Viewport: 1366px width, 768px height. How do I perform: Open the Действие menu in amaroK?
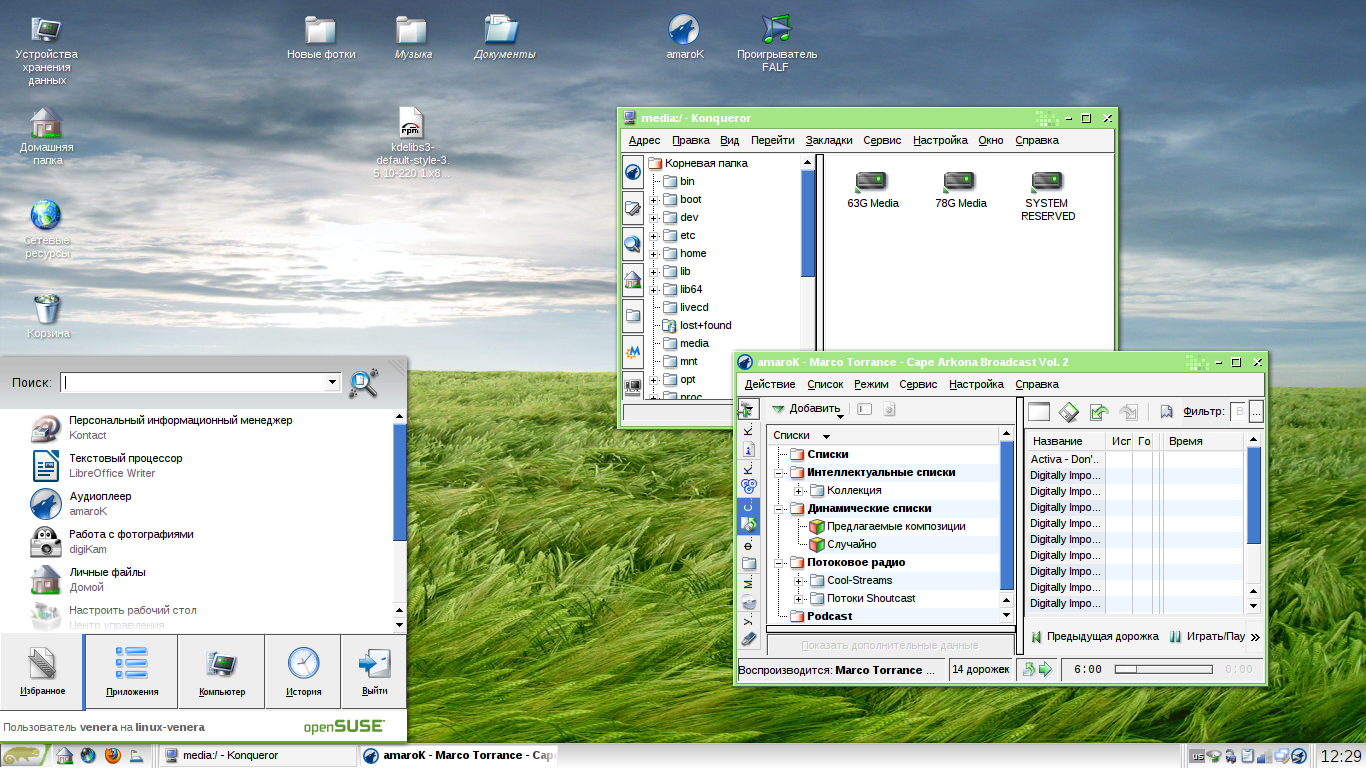click(770, 384)
